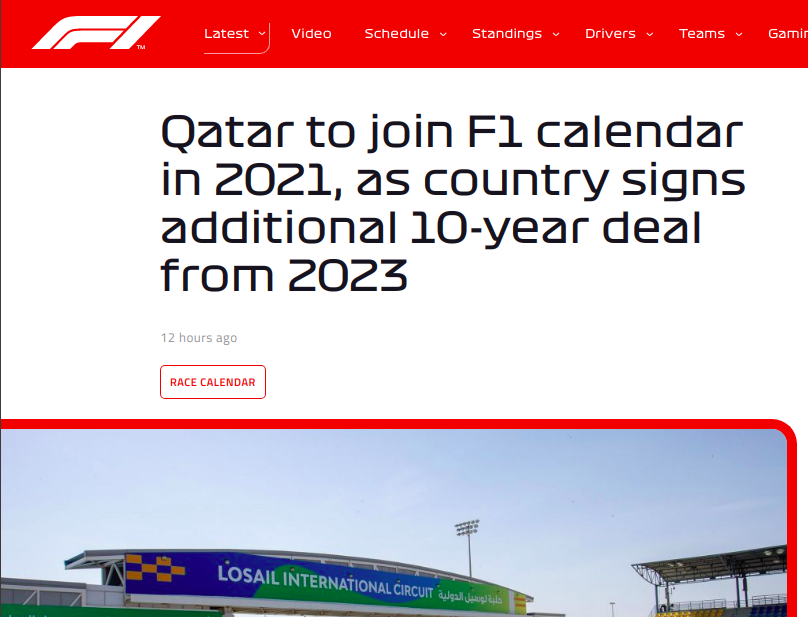
Task: Open the Latest menu item
Action: (x=226, y=34)
